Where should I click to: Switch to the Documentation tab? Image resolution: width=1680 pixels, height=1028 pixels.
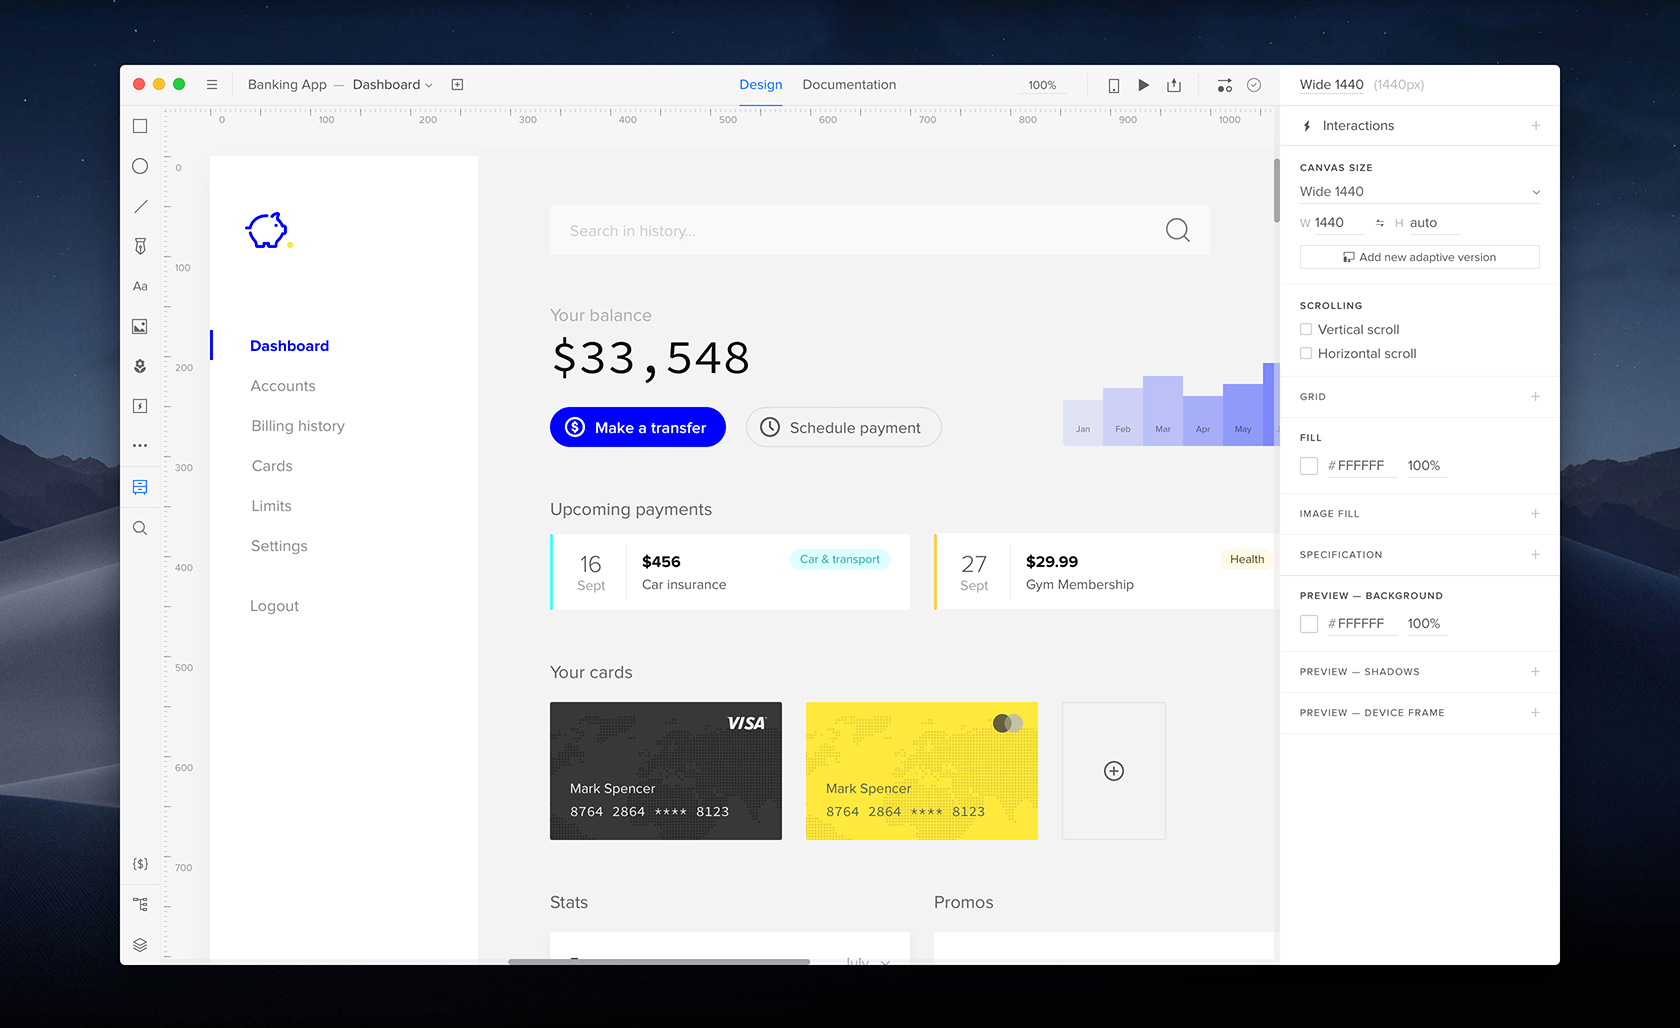[x=848, y=85]
